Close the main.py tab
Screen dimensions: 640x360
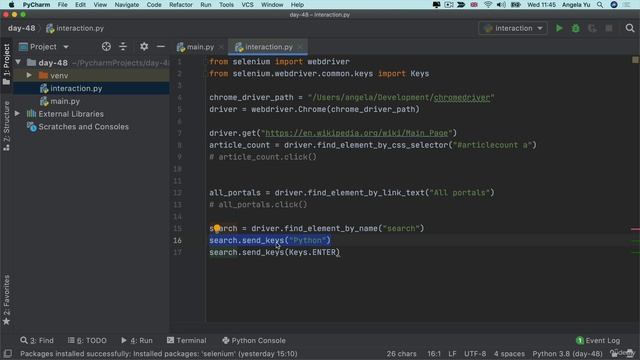pyautogui.click(x=221, y=47)
